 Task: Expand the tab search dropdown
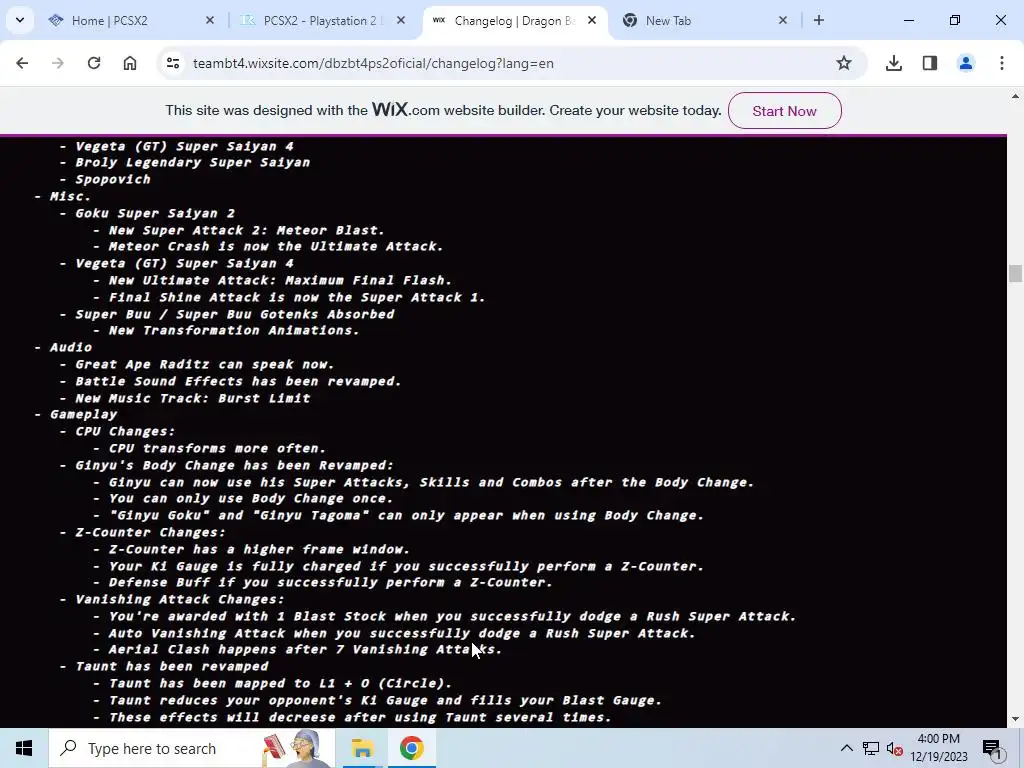pyautogui.click(x=20, y=20)
